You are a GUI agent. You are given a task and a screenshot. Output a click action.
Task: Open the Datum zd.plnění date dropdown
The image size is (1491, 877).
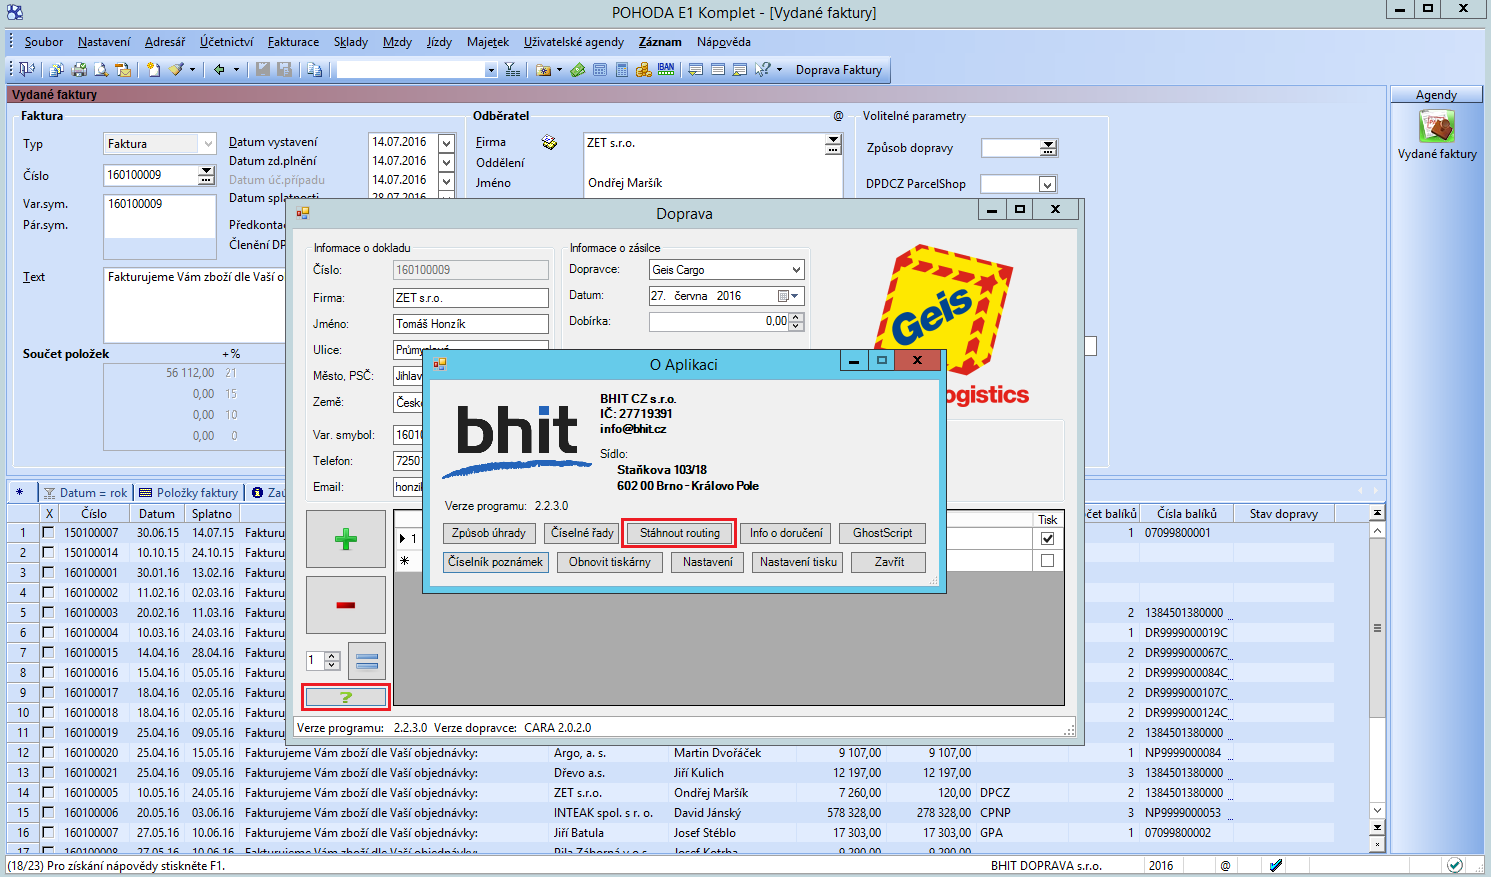446,161
